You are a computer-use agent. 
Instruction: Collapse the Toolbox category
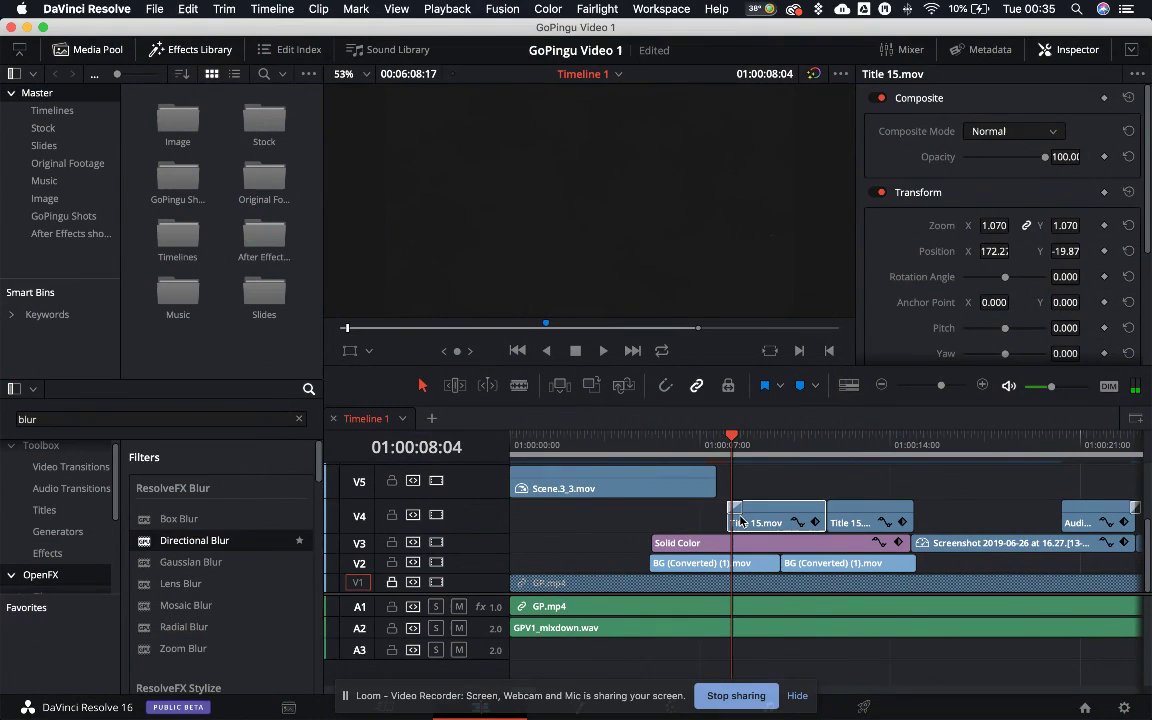coord(11,446)
